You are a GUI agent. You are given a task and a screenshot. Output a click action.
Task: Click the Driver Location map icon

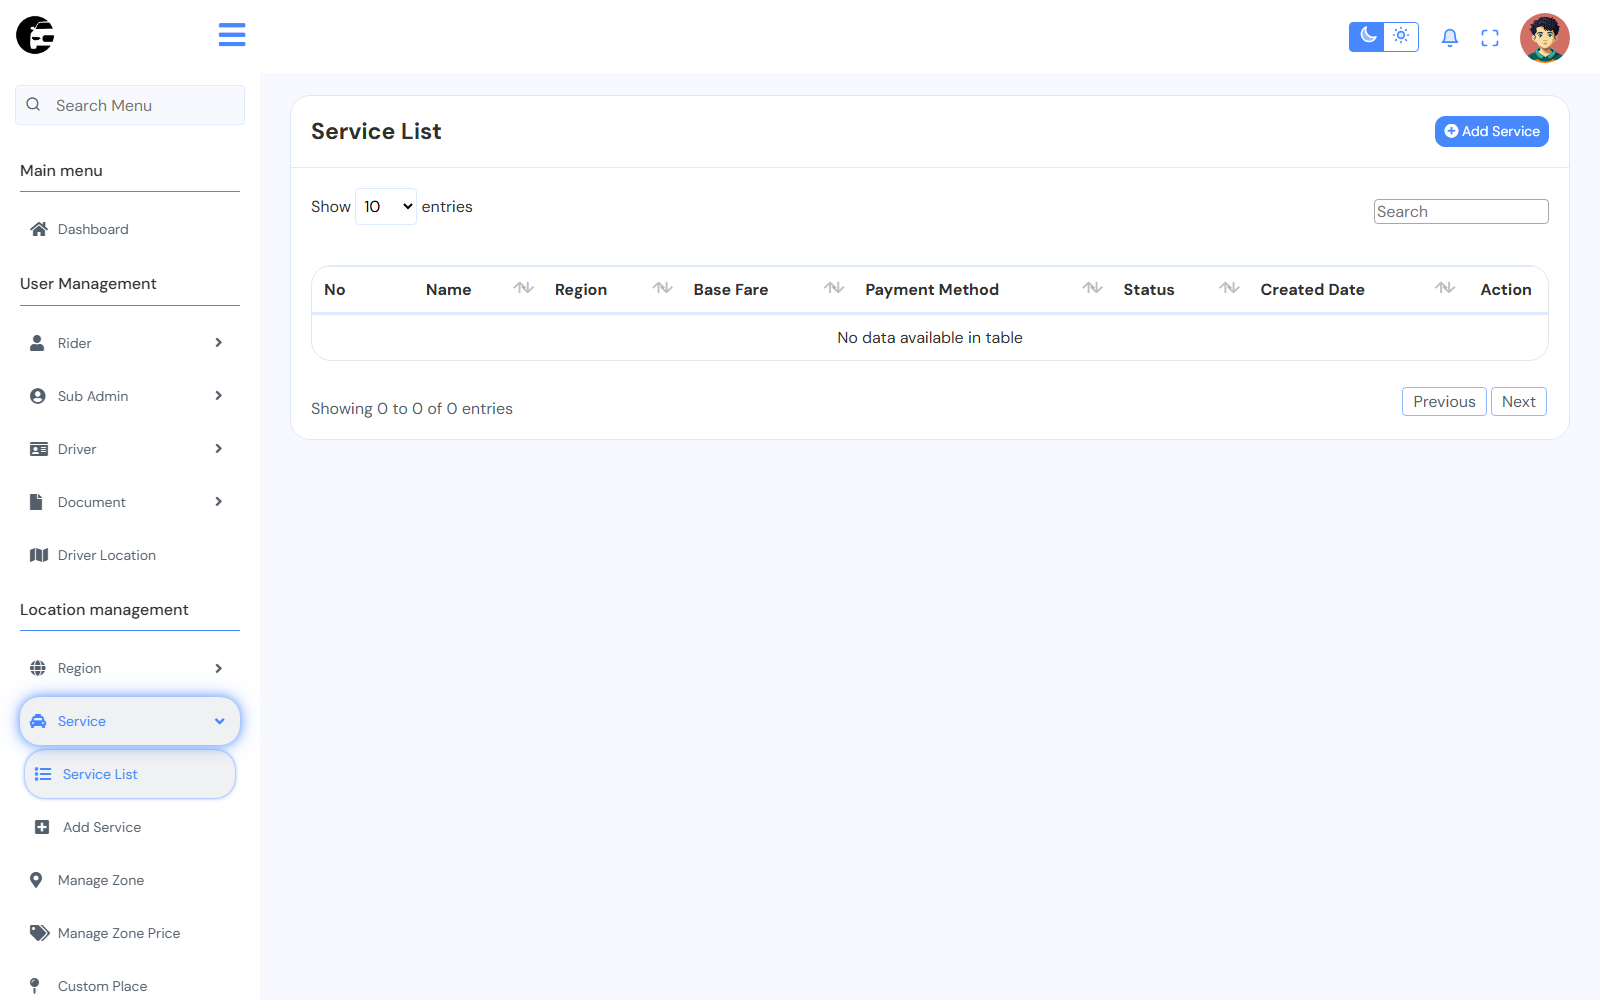[39, 555]
